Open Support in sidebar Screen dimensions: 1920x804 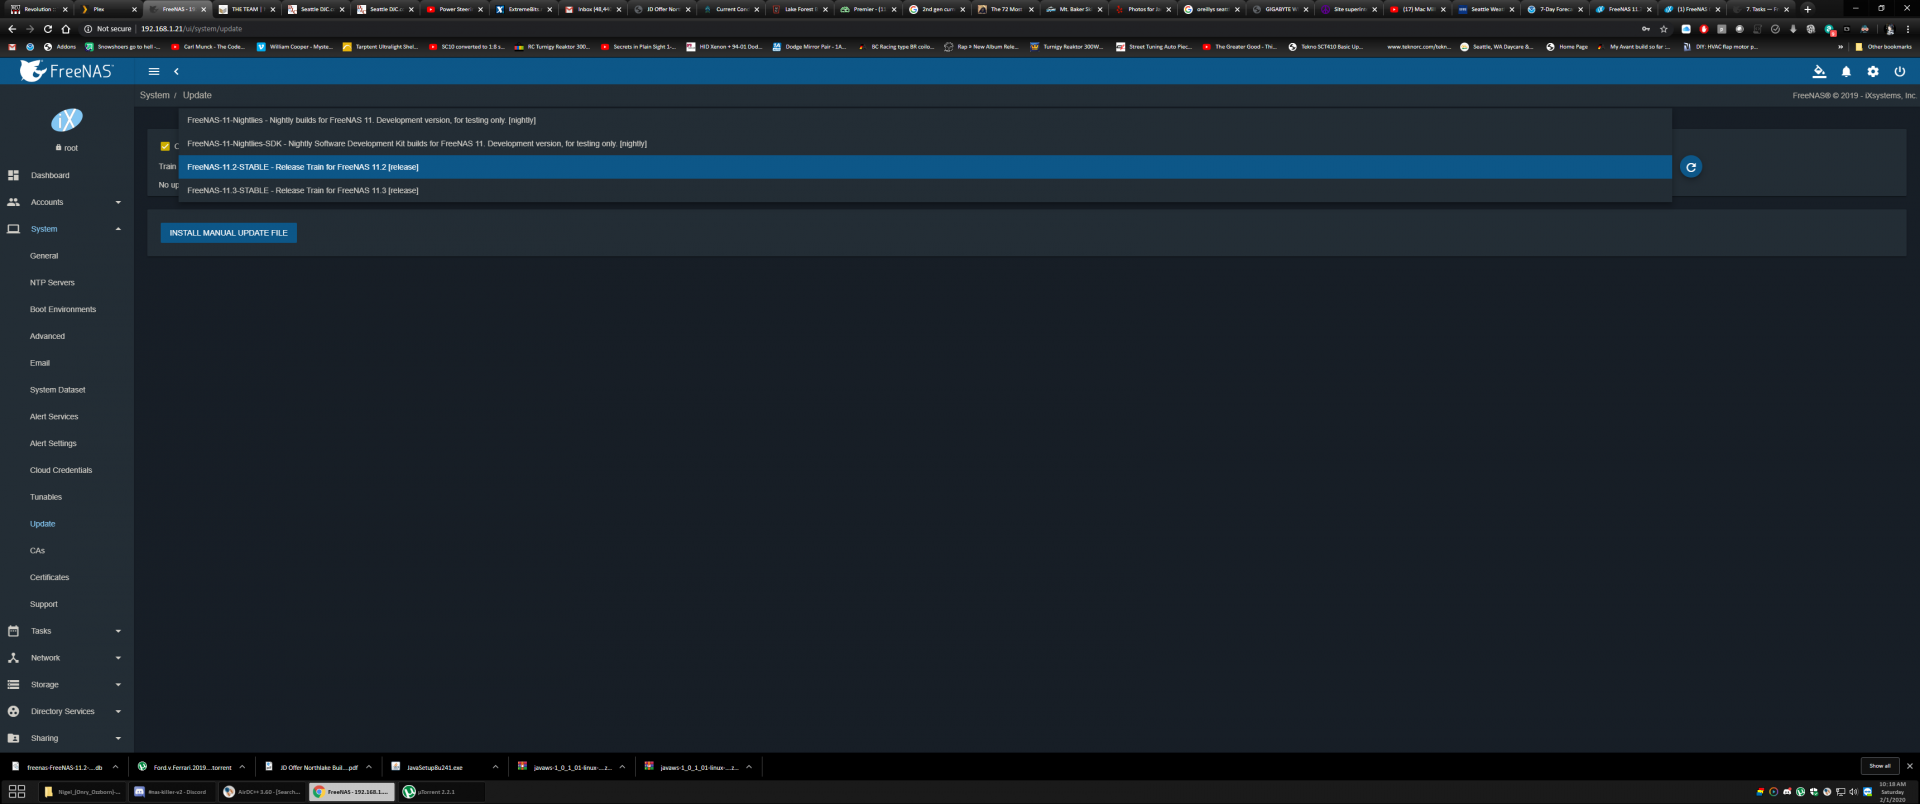(x=44, y=604)
